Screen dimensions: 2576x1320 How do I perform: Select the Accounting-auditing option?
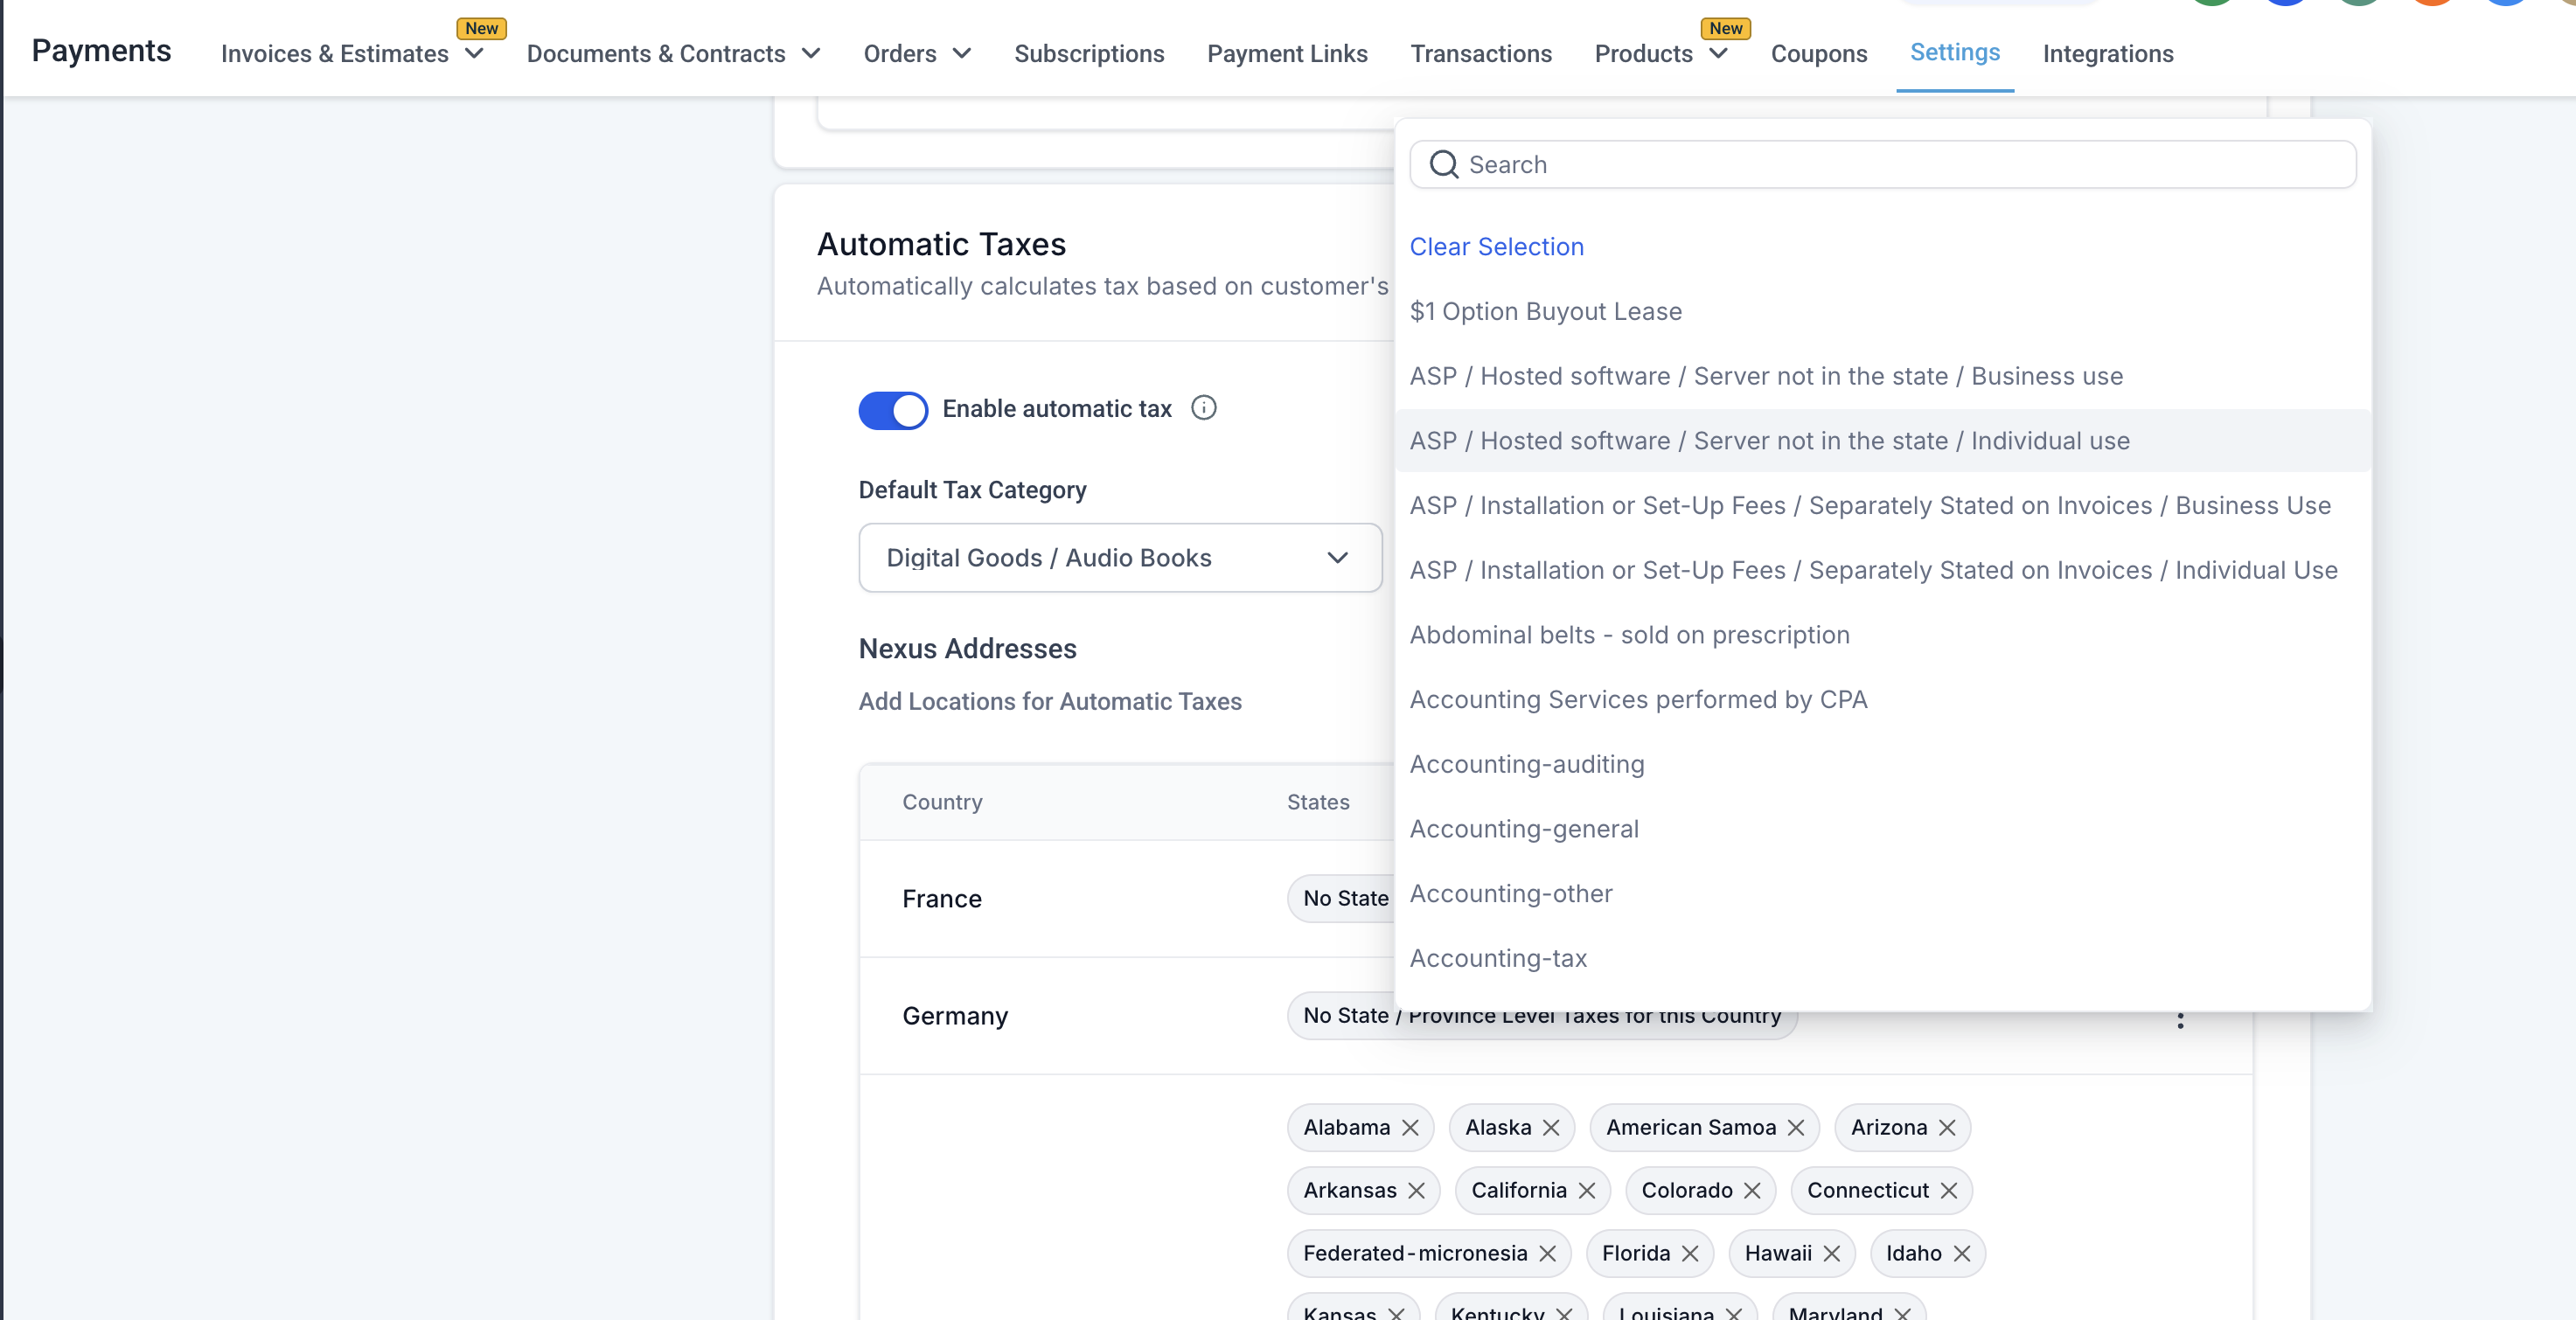point(1526,765)
